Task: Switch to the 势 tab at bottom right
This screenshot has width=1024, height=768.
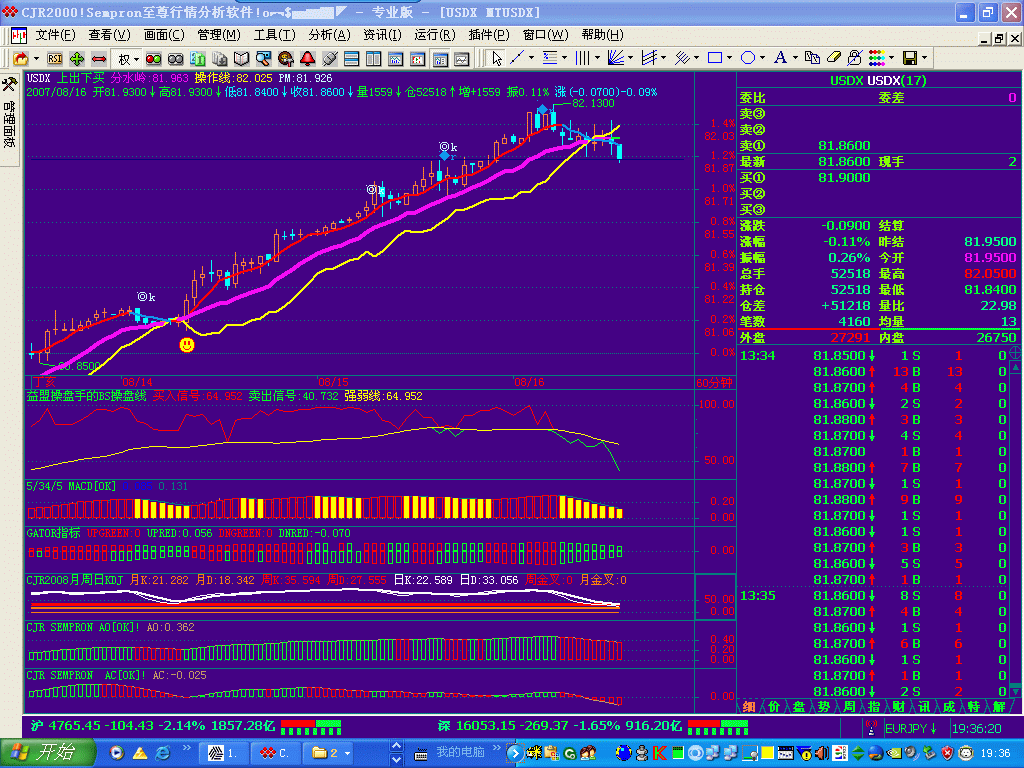Action: 824,707
